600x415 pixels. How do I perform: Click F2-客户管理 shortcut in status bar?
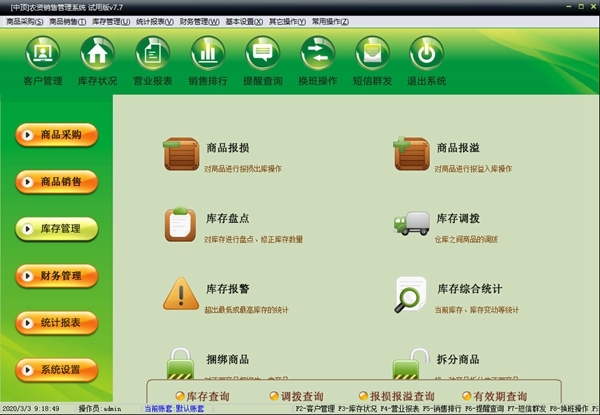315,409
